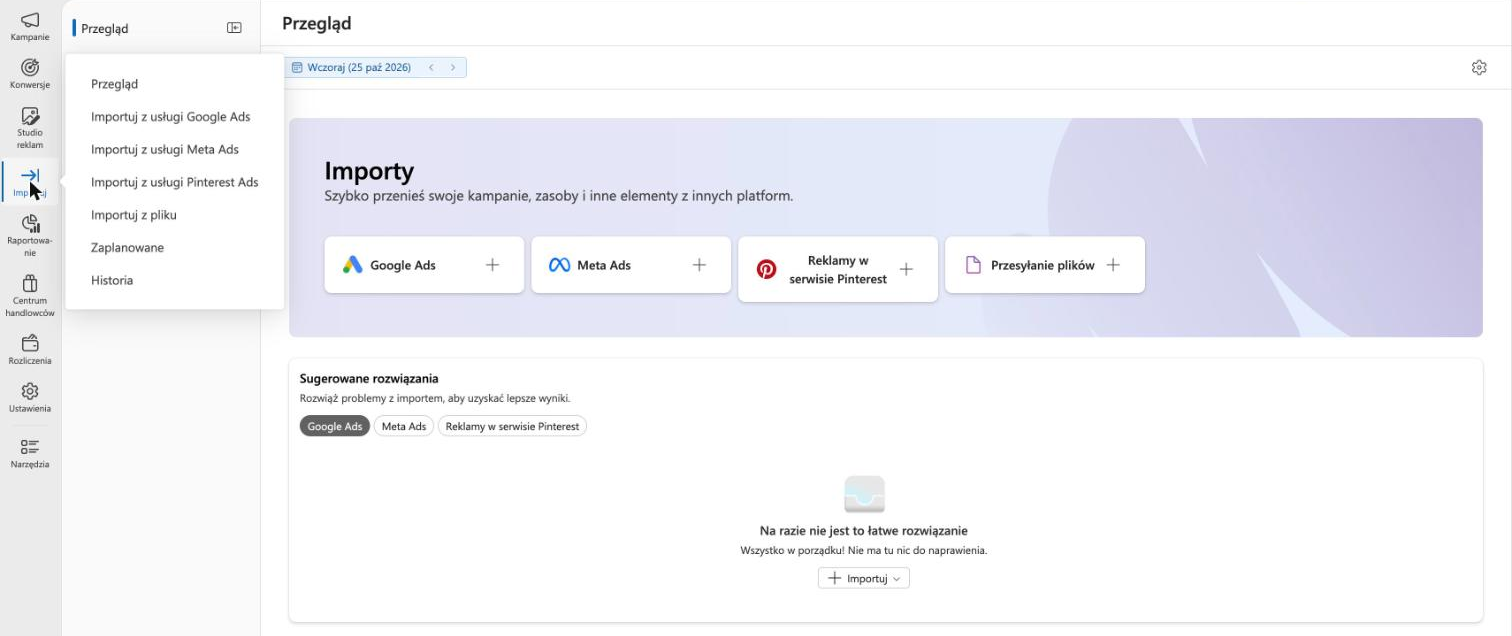Click the Sugerowane rozwiązania heading
The image size is (1512, 636).
[x=369, y=379]
